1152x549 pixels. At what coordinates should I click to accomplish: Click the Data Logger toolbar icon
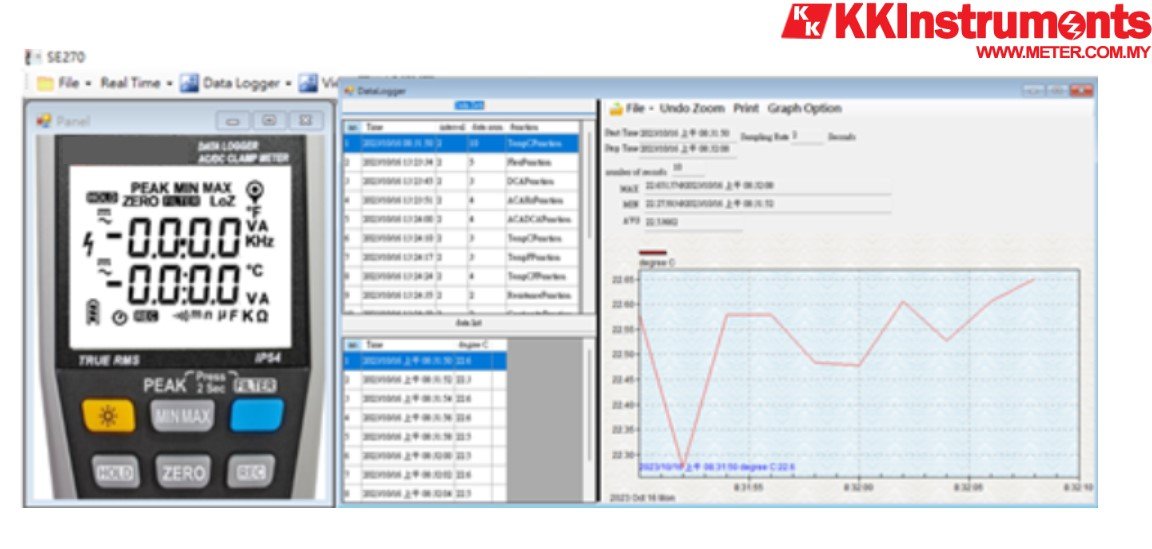click(189, 84)
